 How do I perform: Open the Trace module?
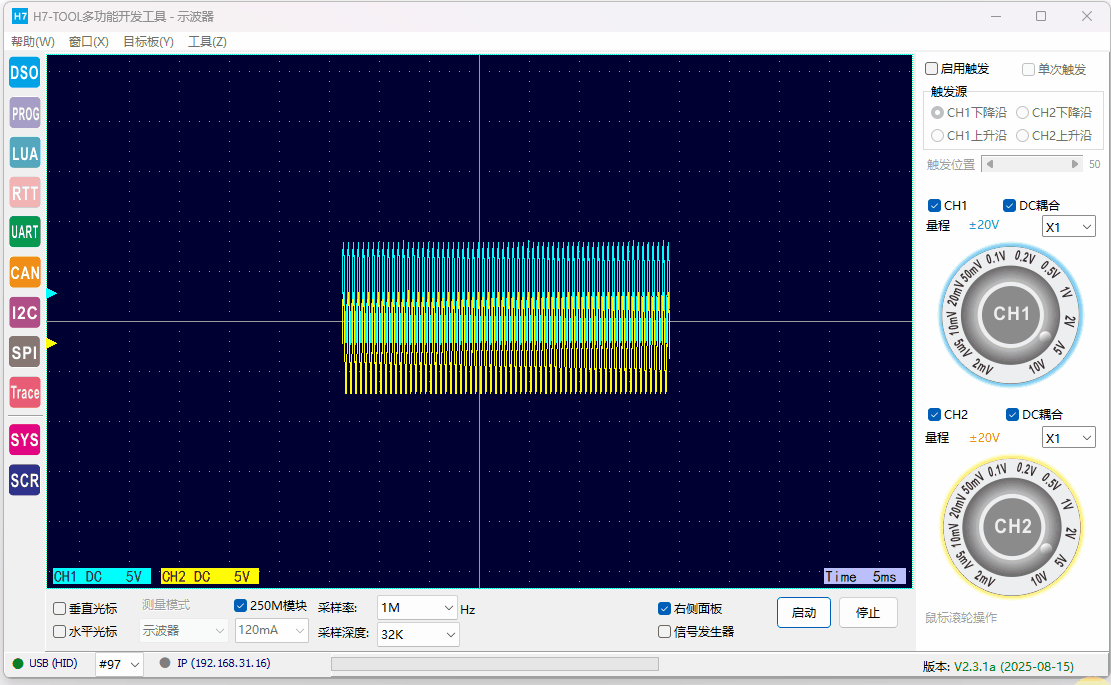(x=25, y=392)
